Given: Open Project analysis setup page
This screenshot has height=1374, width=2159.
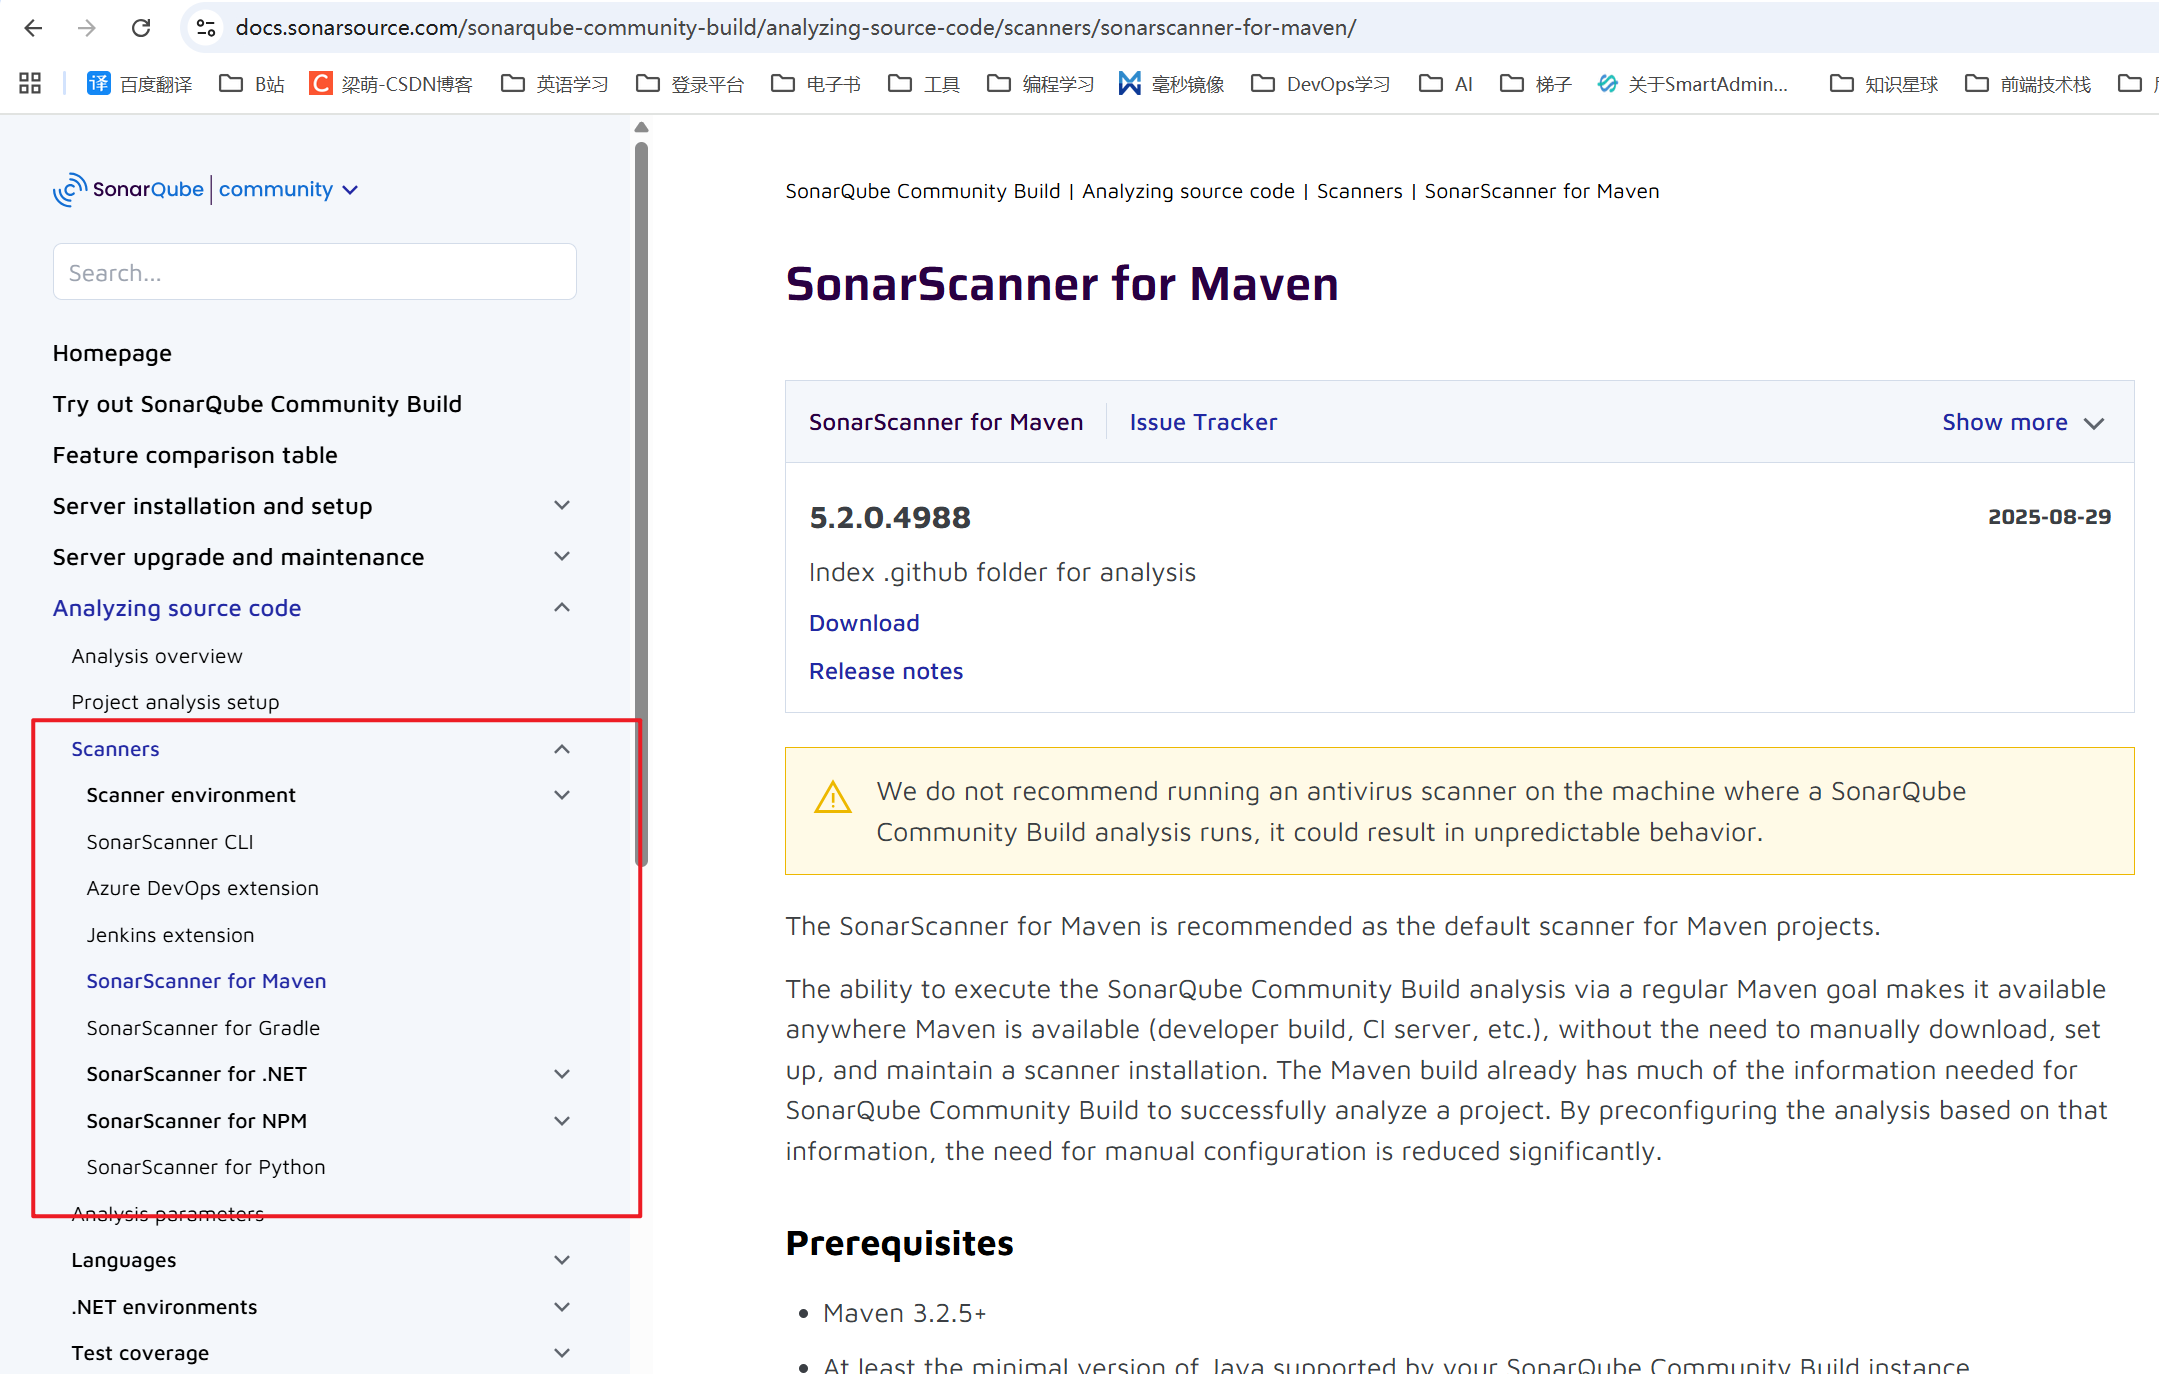Looking at the screenshot, I should click(x=175, y=702).
